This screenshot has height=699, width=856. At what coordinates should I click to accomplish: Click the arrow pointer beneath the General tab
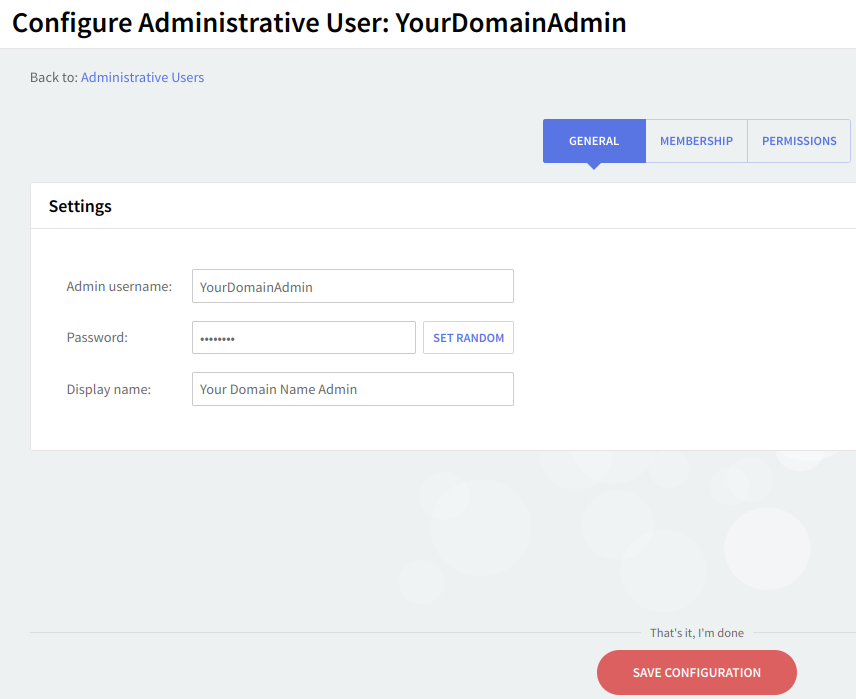pos(594,166)
